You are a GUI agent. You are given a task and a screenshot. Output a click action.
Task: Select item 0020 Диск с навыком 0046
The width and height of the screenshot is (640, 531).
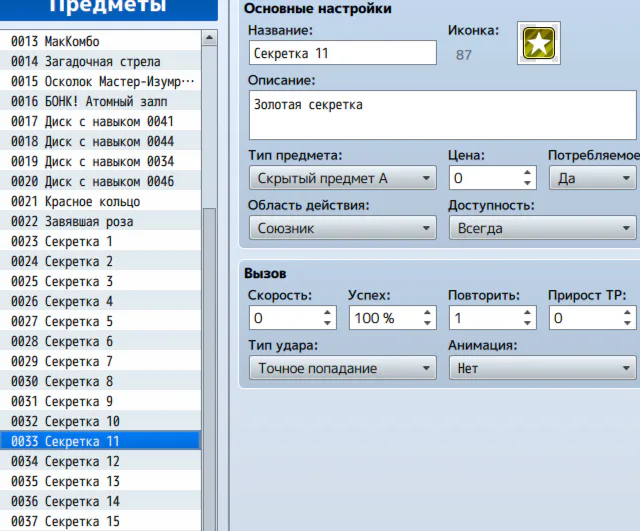(x=100, y=181)
